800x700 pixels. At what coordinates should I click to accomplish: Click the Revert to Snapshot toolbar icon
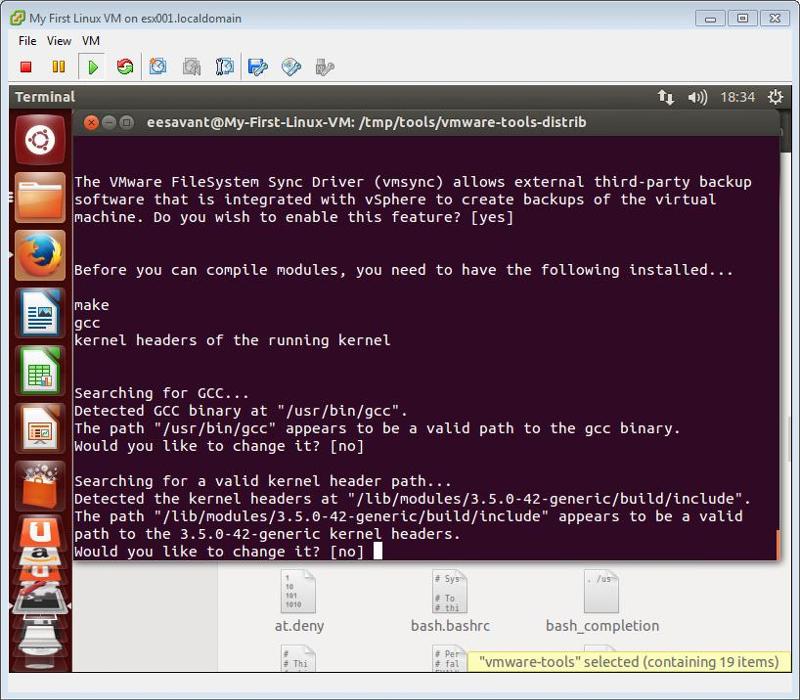point(191,67)
